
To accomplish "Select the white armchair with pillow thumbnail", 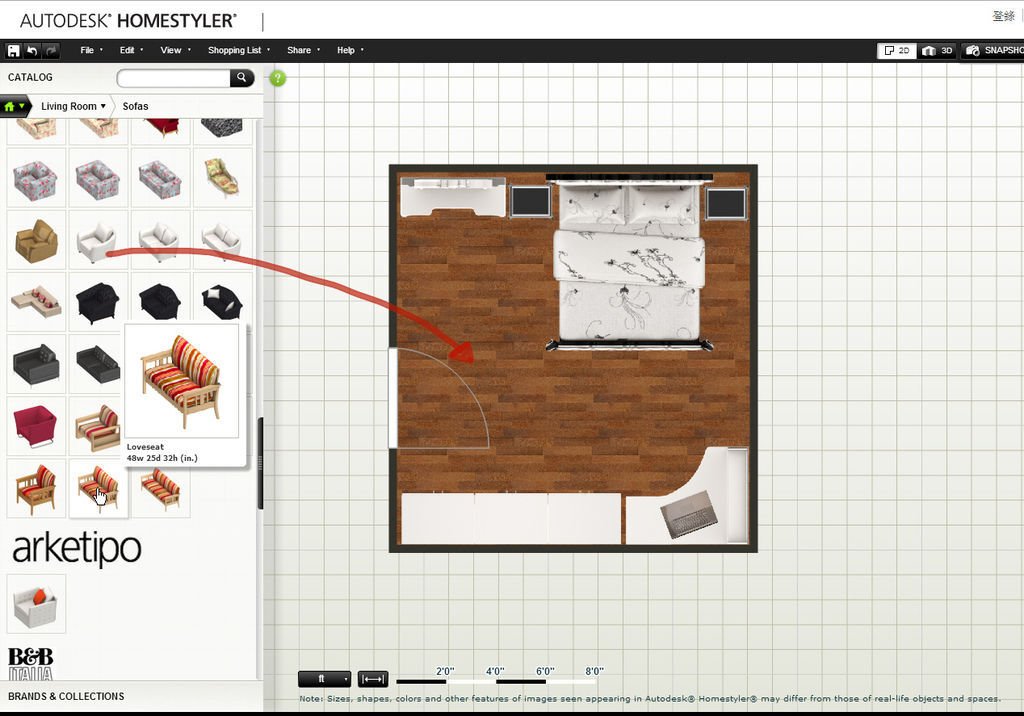I will (98, 240).
